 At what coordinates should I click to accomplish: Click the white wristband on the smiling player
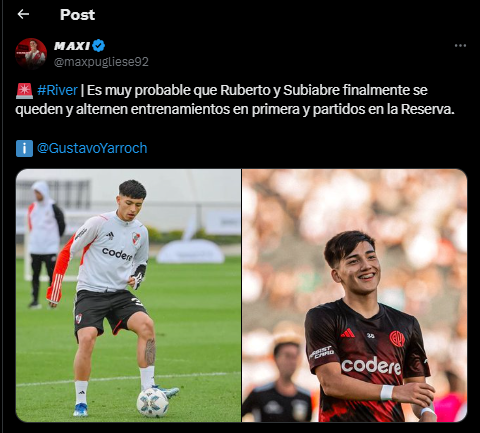tap(387, 392)
